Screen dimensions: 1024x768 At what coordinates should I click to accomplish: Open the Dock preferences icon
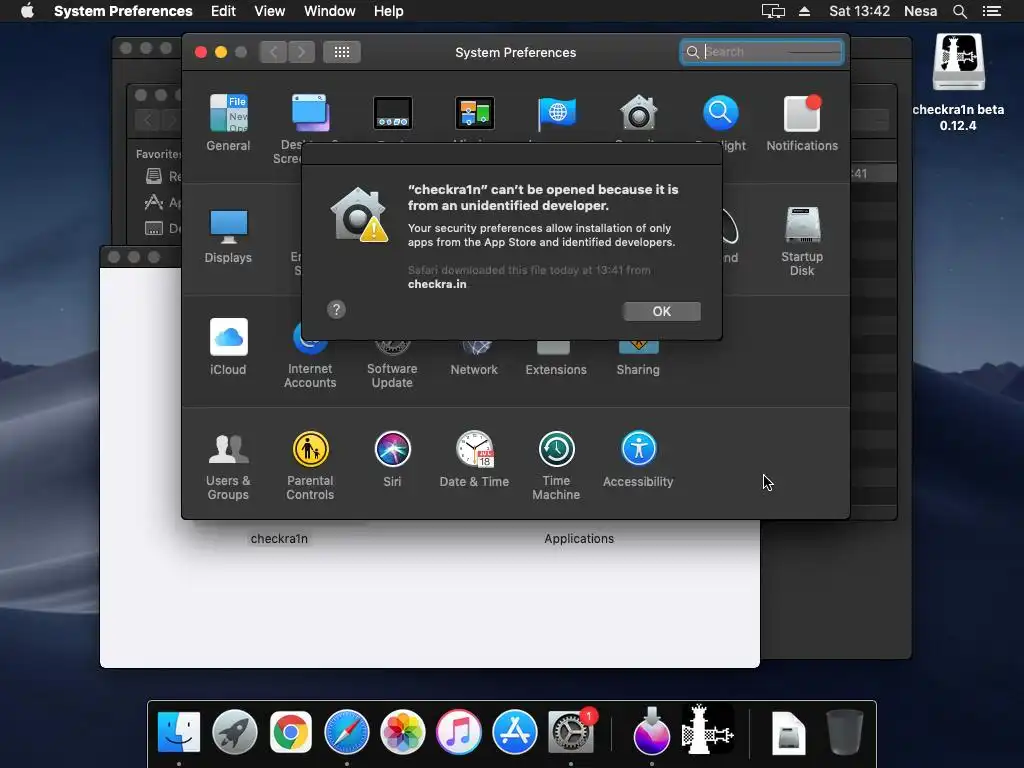392,114
